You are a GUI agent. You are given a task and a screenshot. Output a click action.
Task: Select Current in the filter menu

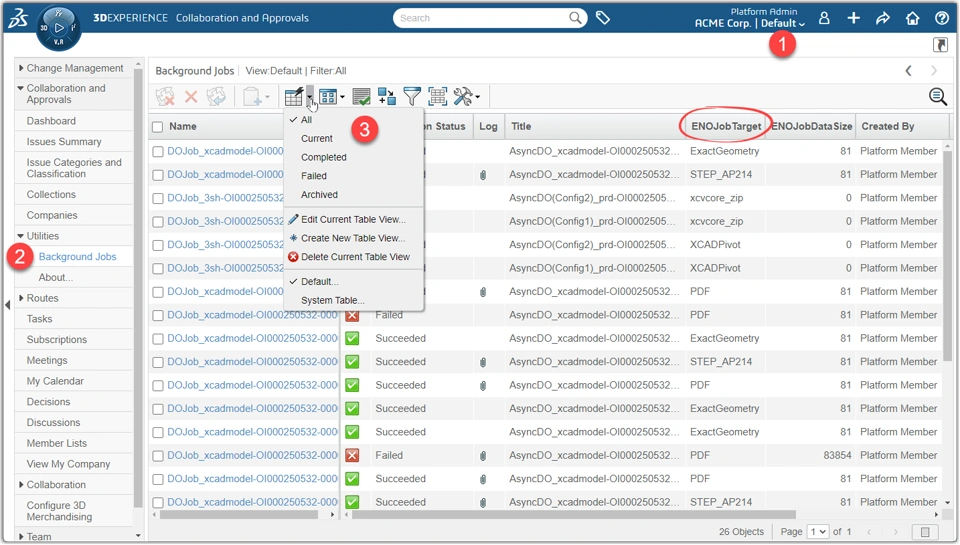[x=317, y=138]
